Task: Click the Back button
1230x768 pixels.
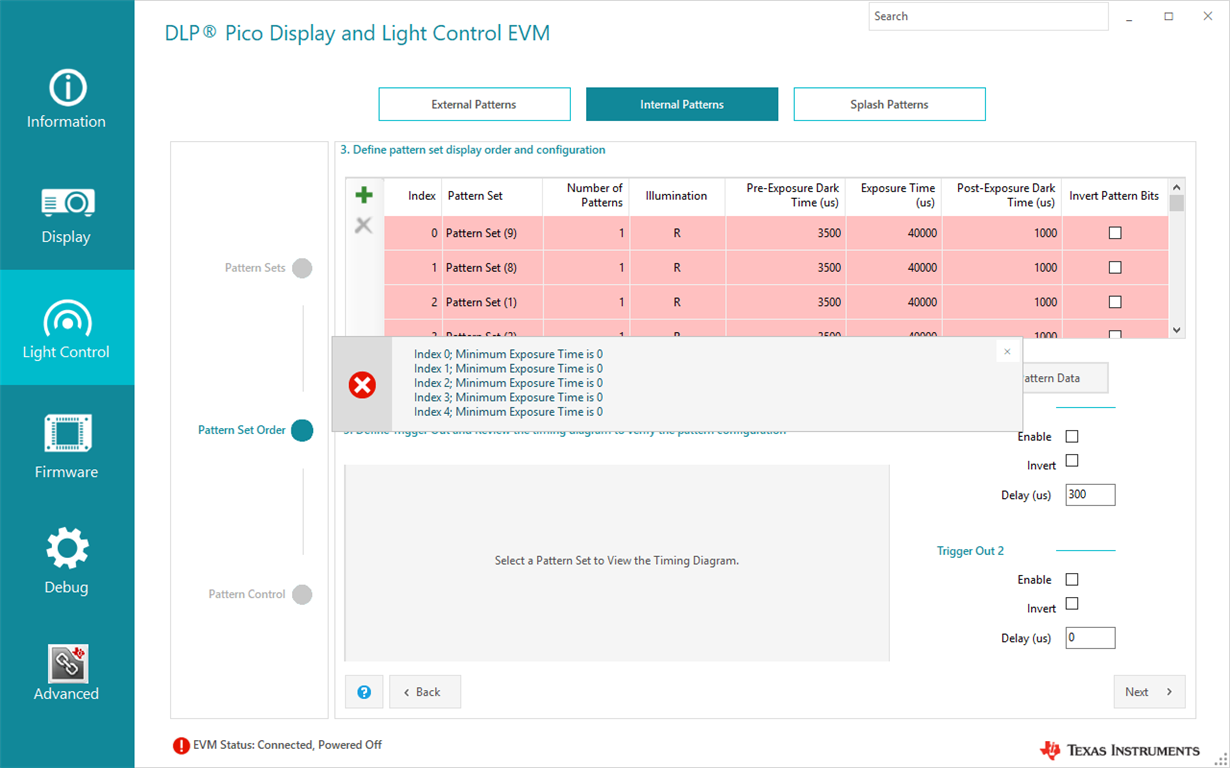Action: [425, 692]
